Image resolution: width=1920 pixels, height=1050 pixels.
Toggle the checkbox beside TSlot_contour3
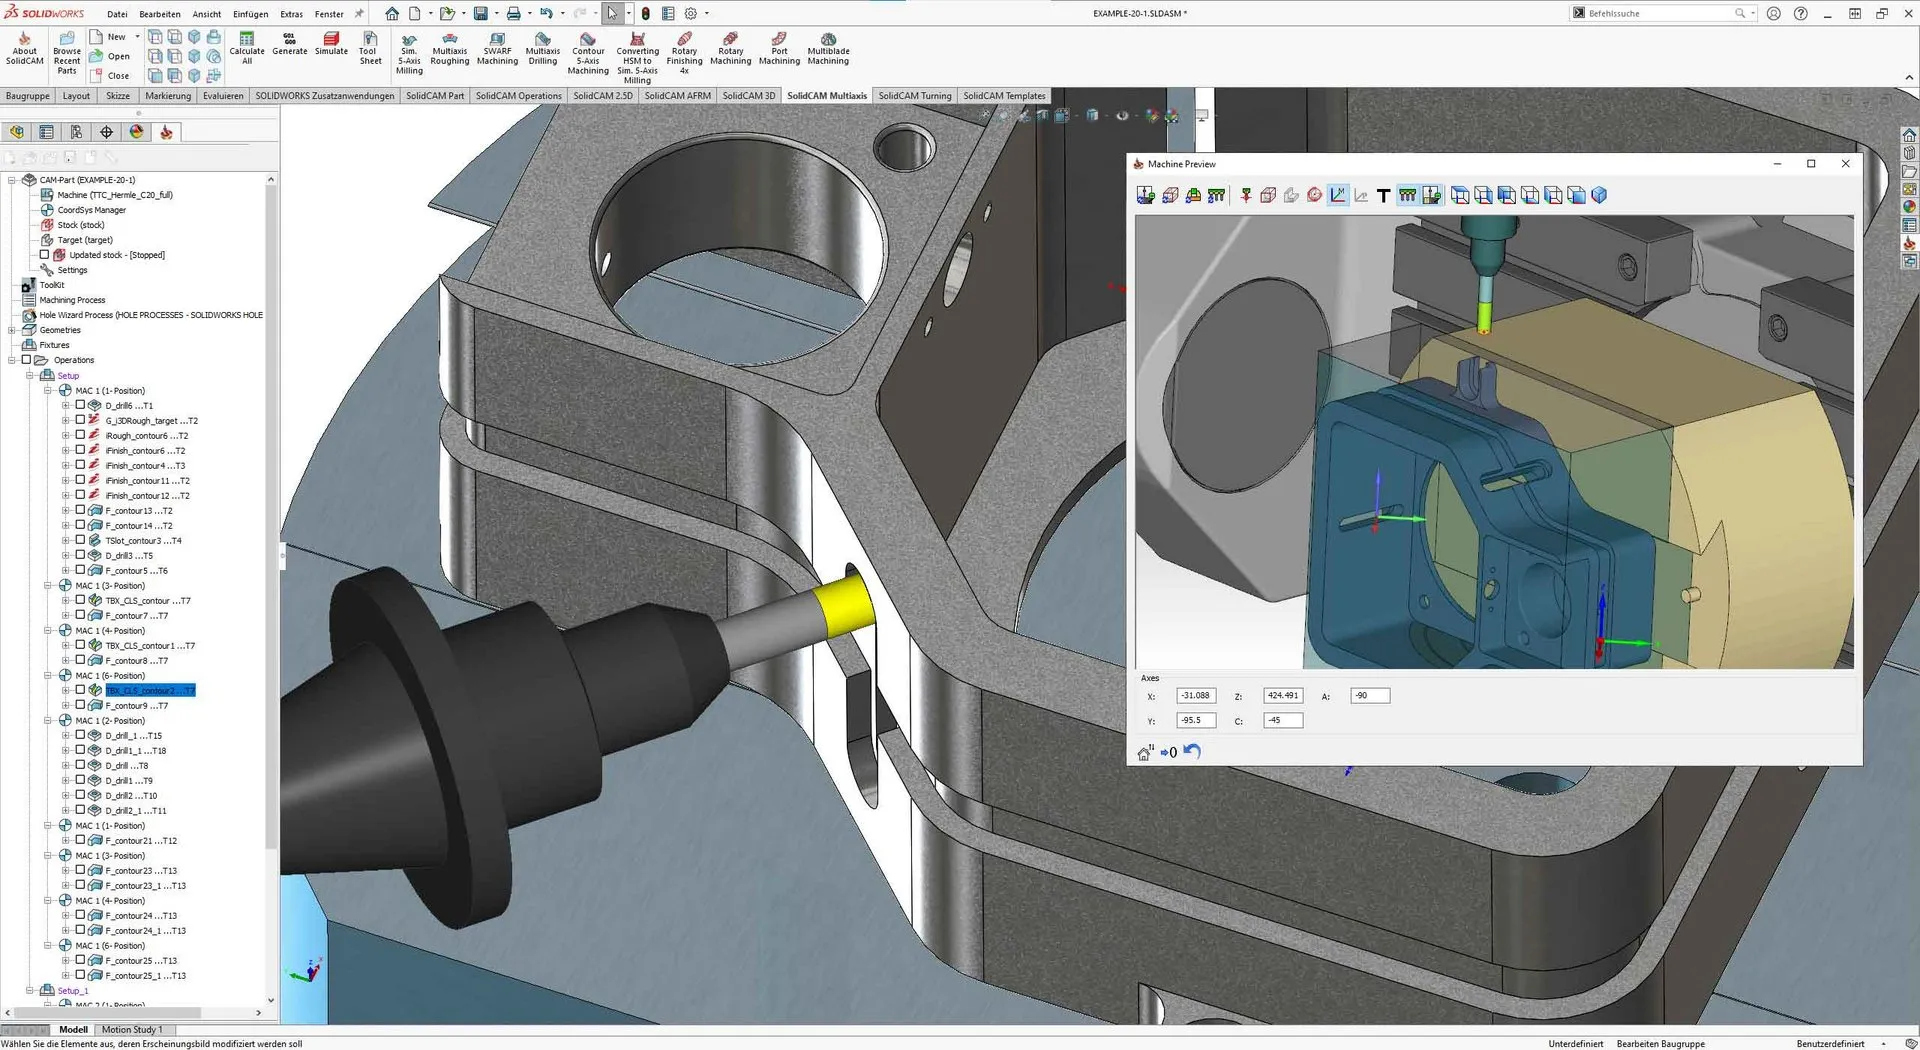tap(81, 540)
